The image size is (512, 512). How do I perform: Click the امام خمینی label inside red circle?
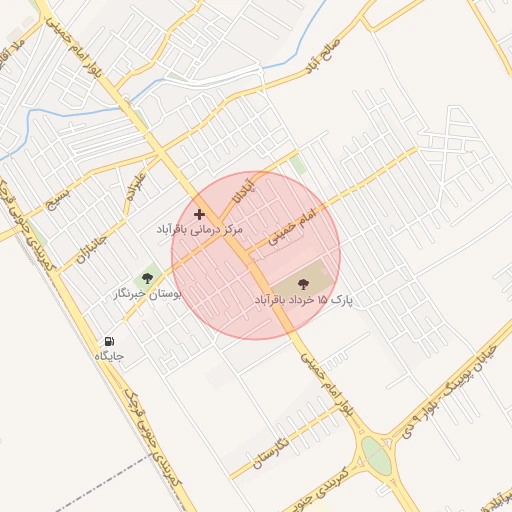[x=292, y=227]
